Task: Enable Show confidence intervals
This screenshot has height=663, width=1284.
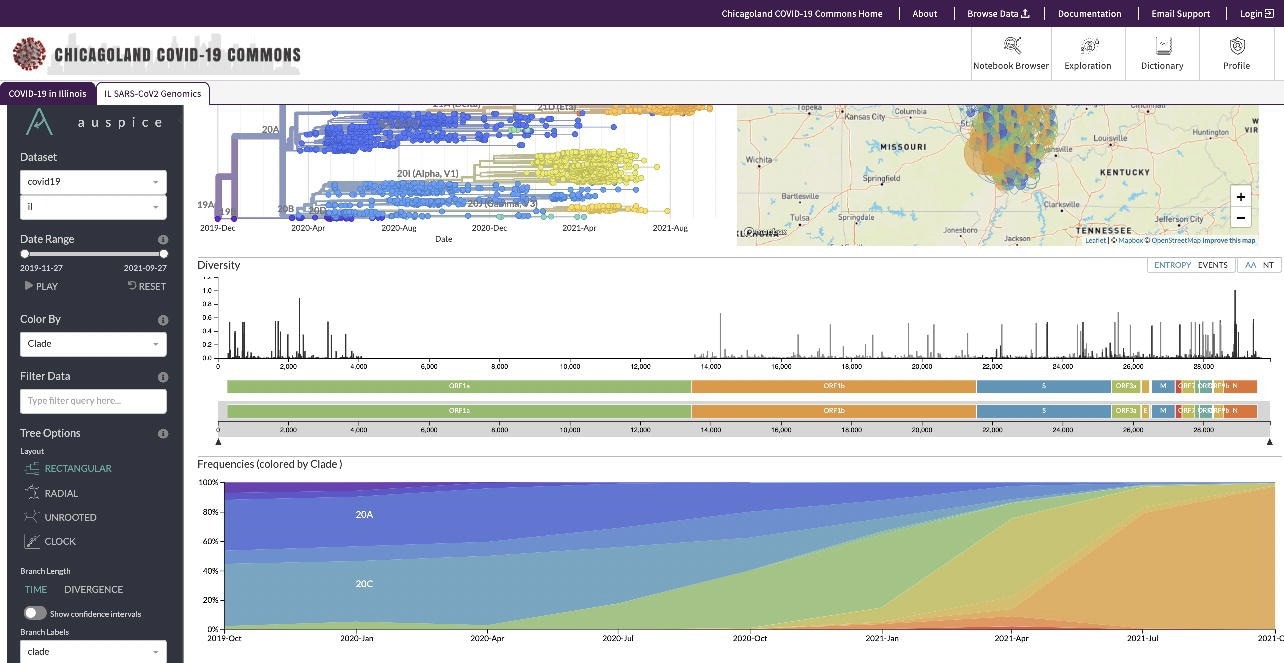Action: pyautogui.click(x=31, y=613)
